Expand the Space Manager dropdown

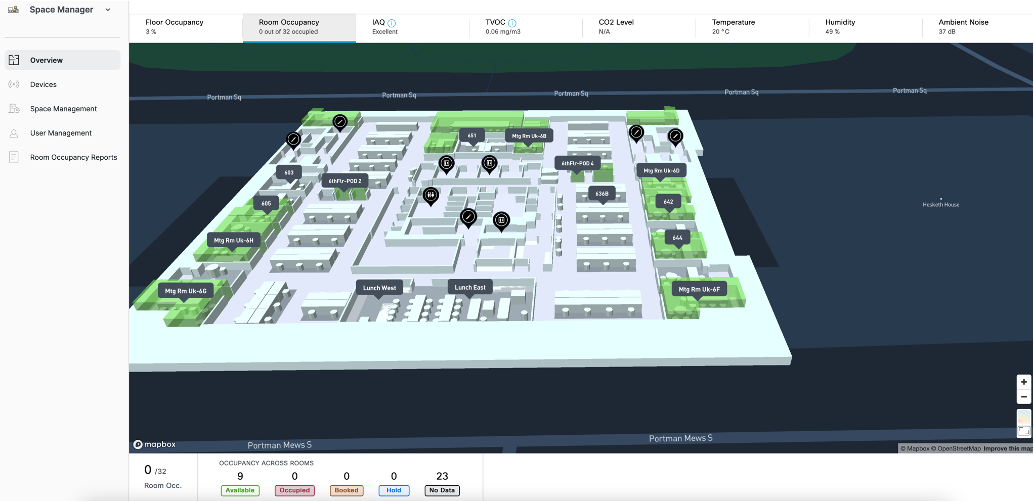(x=104, y=10)
